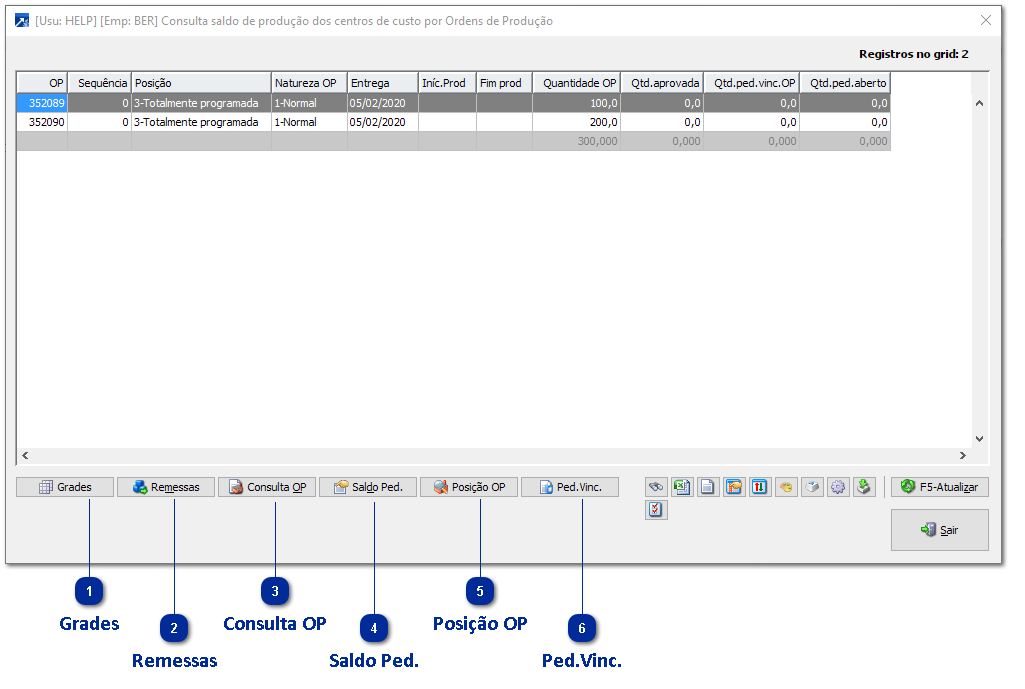Click the horizontal scrollbar left arrow
This screenshot has width=1025, height=689.
[25, 456]
